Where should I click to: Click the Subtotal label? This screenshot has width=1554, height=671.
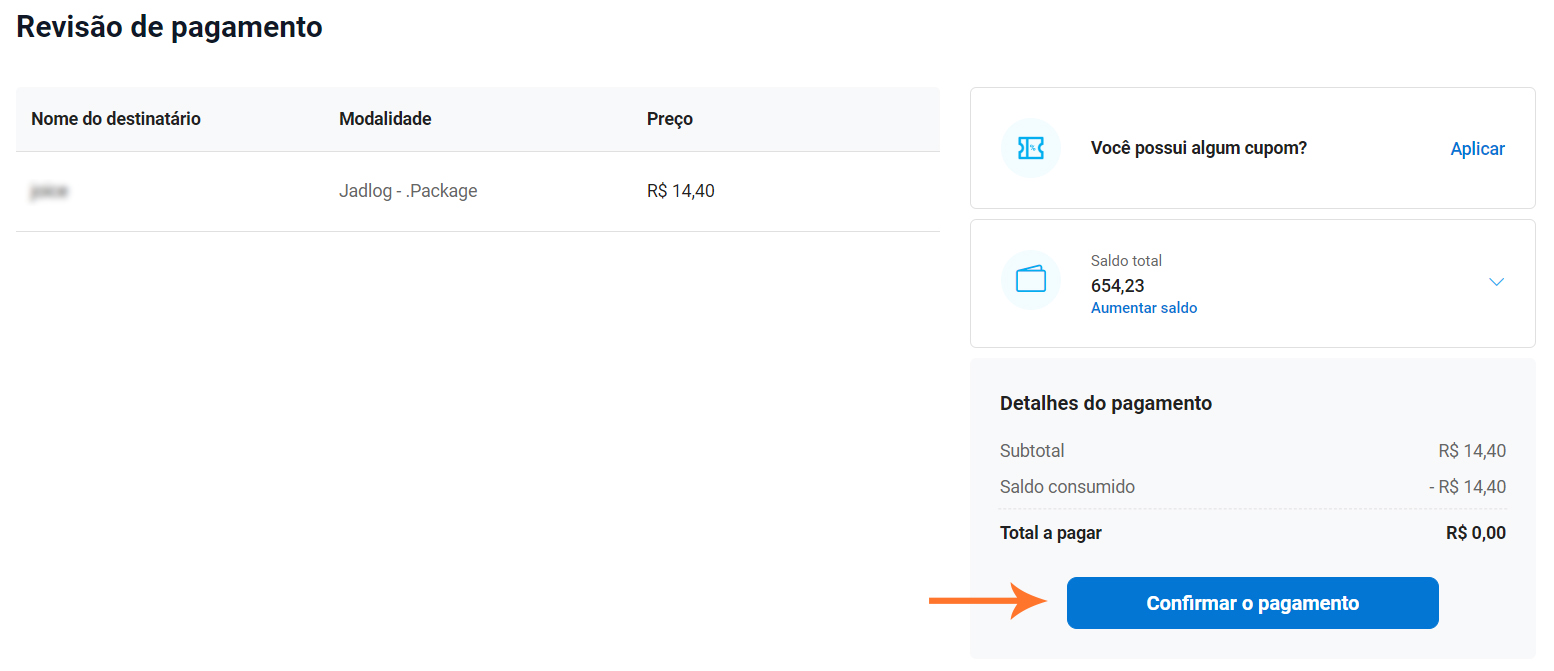pyautogui.click(x=1032, y=451)
